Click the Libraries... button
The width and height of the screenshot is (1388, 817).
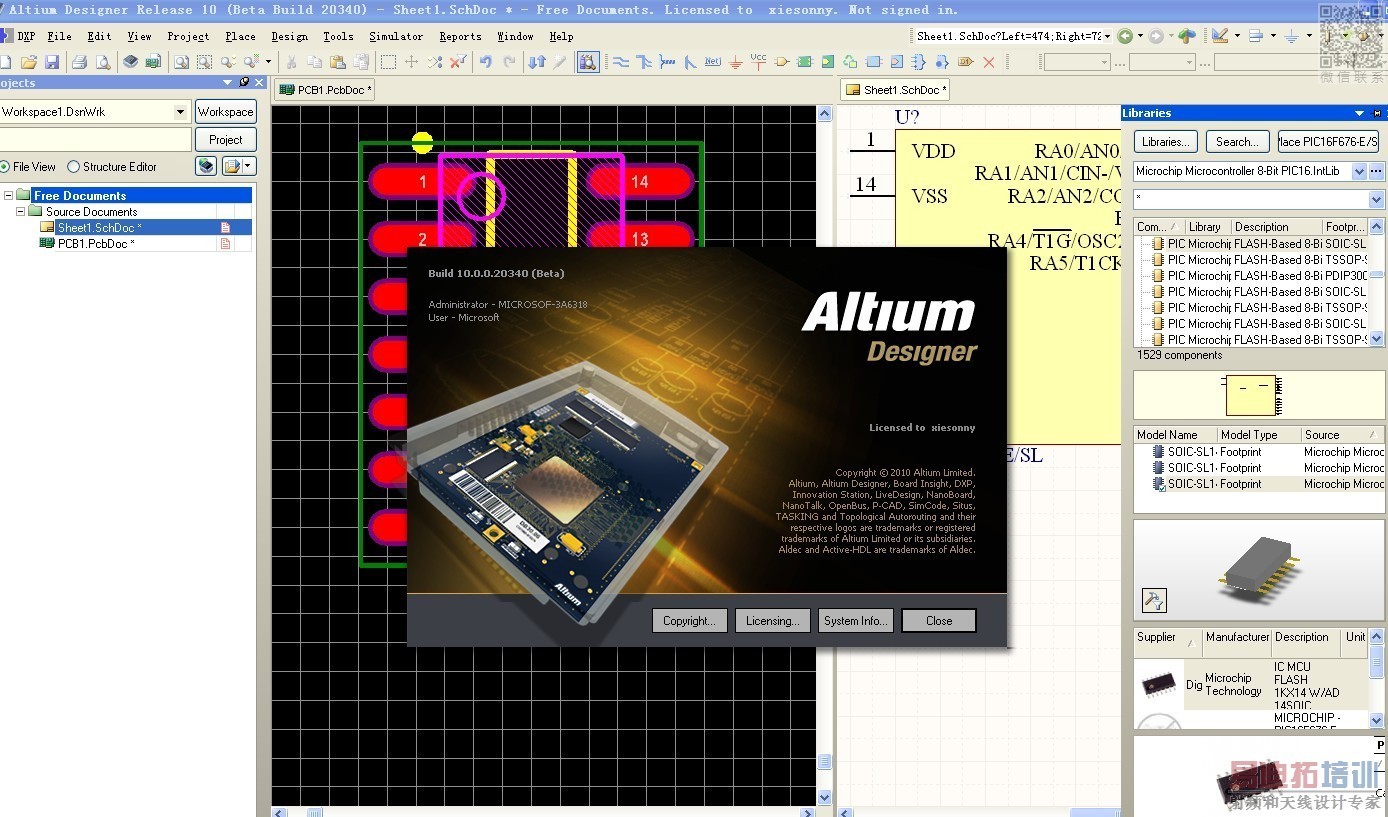click(x=1166, y=142)
